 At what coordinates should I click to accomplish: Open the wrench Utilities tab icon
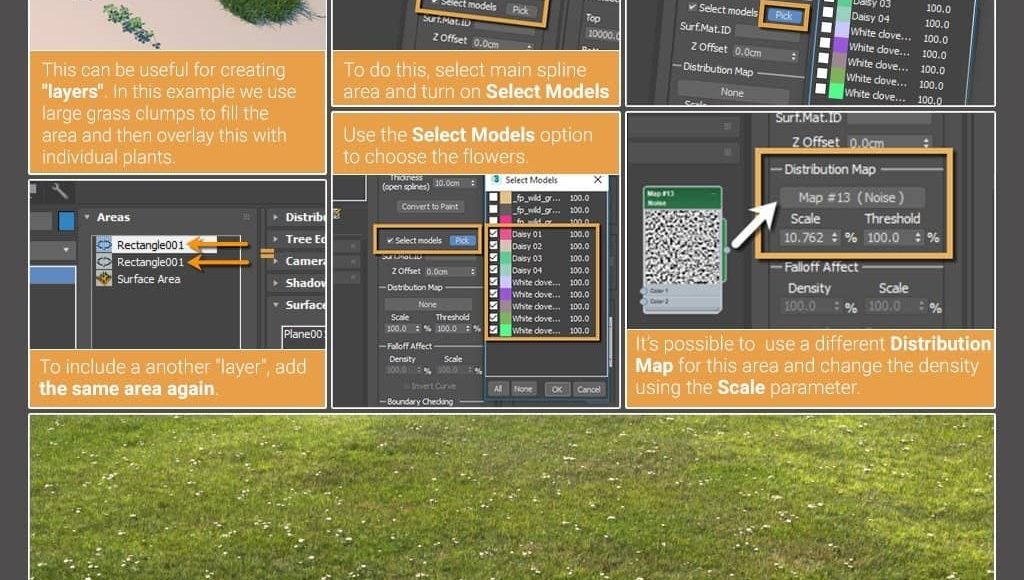point(60,191)
